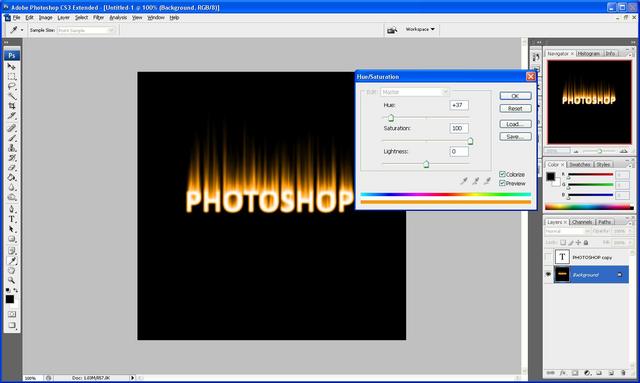Select the Paint Bucket tool

pos(11,178)
